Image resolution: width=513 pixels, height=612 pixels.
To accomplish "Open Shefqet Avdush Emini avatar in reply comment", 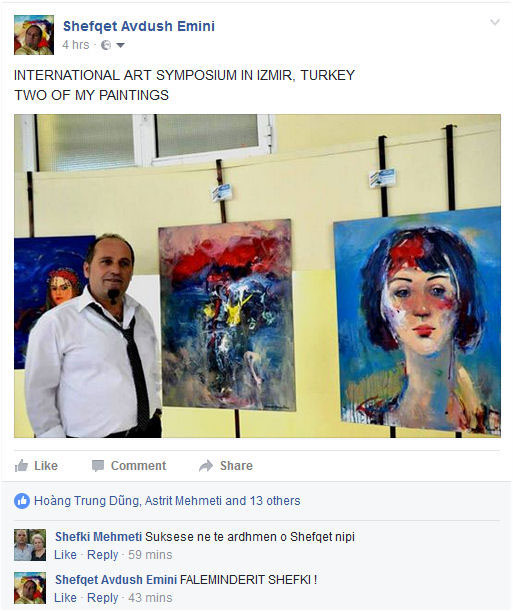I will pyautogui.click(x=30, y=588).
